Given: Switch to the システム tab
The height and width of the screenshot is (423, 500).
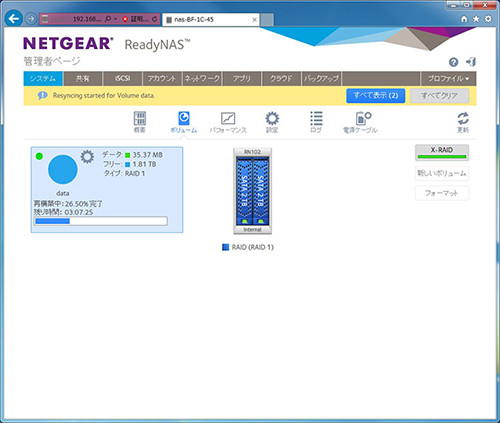Looking at the screenshot, I should point(43,79).
